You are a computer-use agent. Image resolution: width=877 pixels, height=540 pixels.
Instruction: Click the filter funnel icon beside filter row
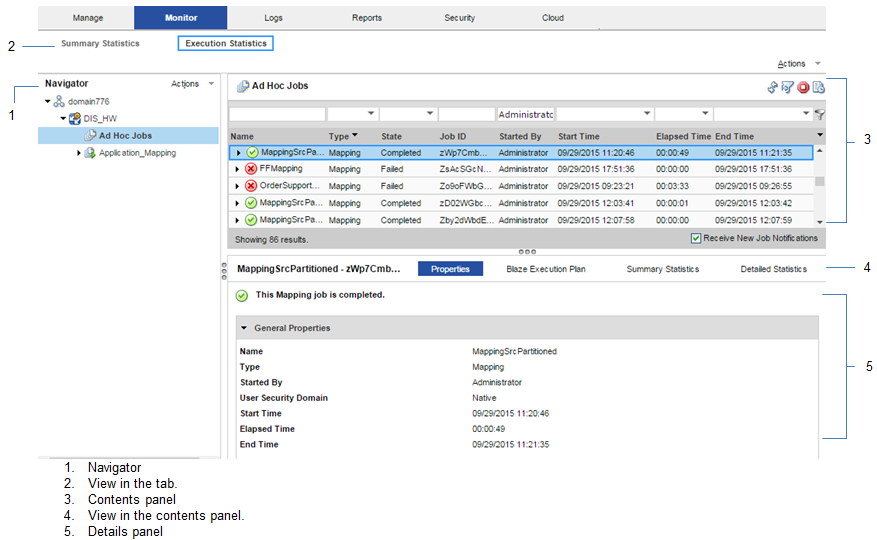(x=820, y=115)
